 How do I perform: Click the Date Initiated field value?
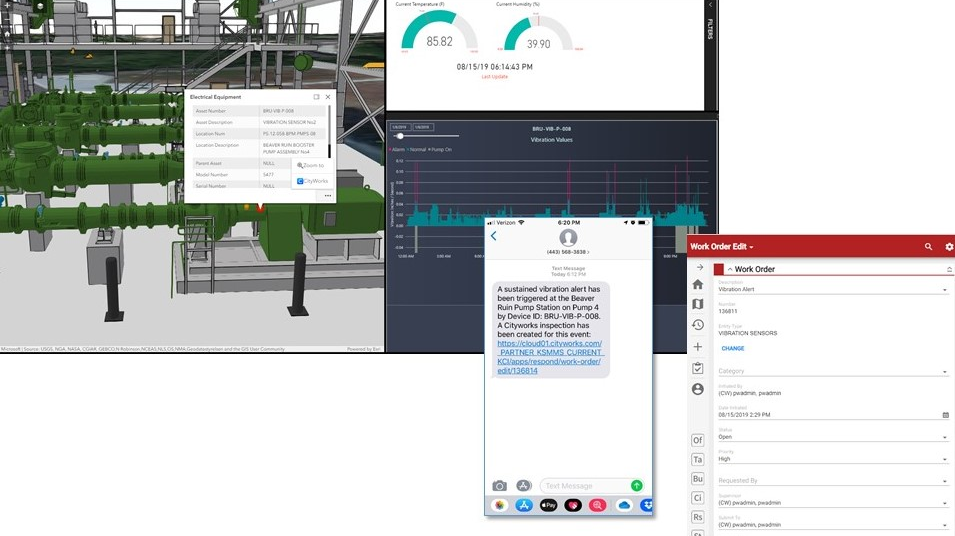pyautogui.click(x=744, y=415)
